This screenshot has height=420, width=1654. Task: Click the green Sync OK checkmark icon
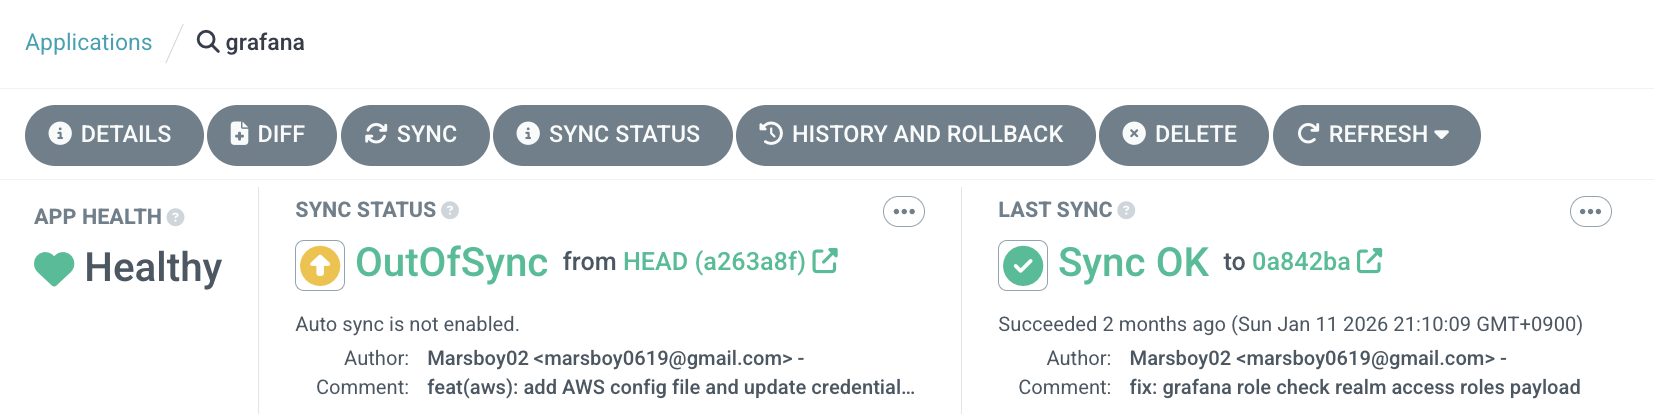pos(1023,266)
